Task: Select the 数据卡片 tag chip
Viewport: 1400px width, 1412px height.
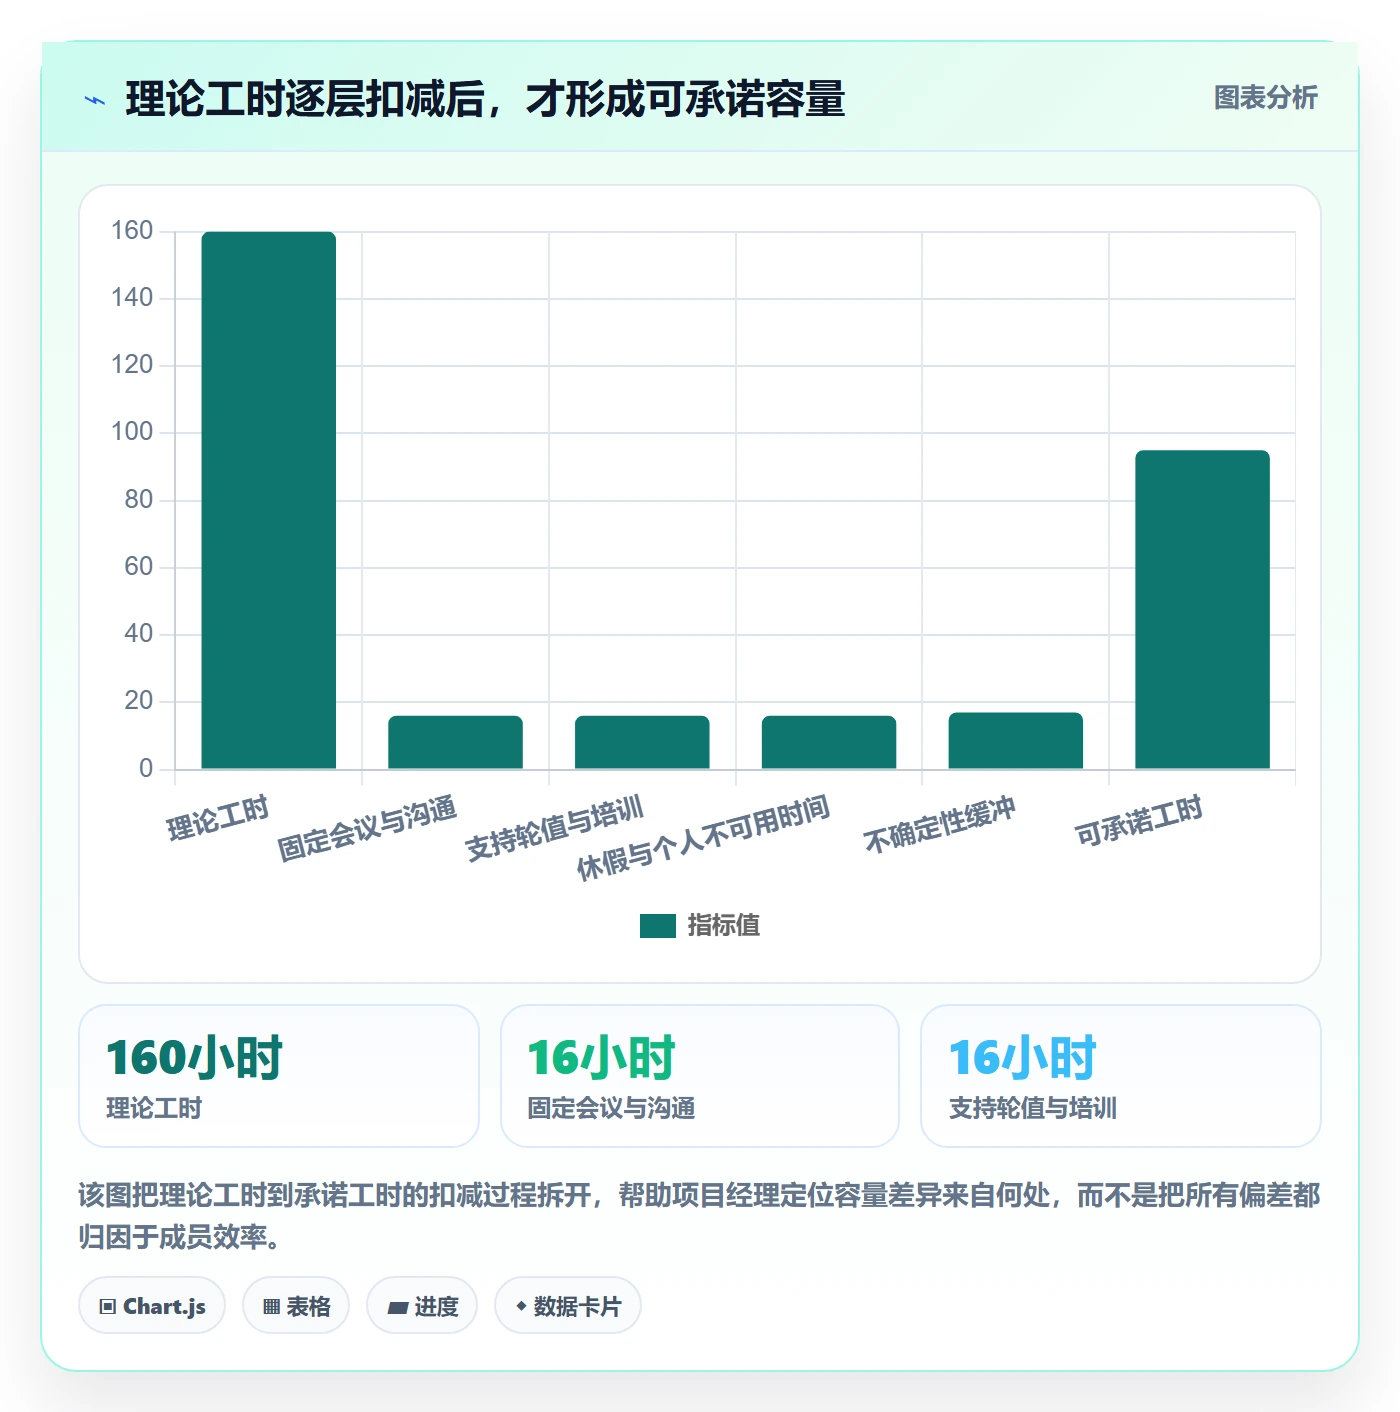Action: [568, 1306]
